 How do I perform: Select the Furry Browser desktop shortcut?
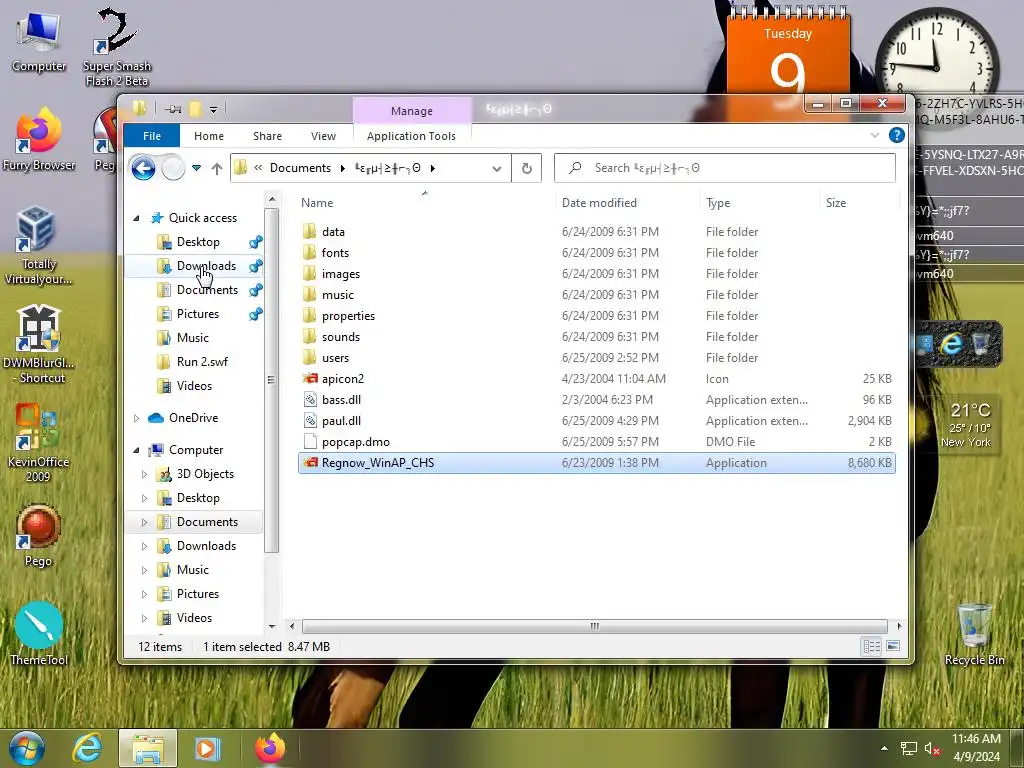click(x=39, y=140)
